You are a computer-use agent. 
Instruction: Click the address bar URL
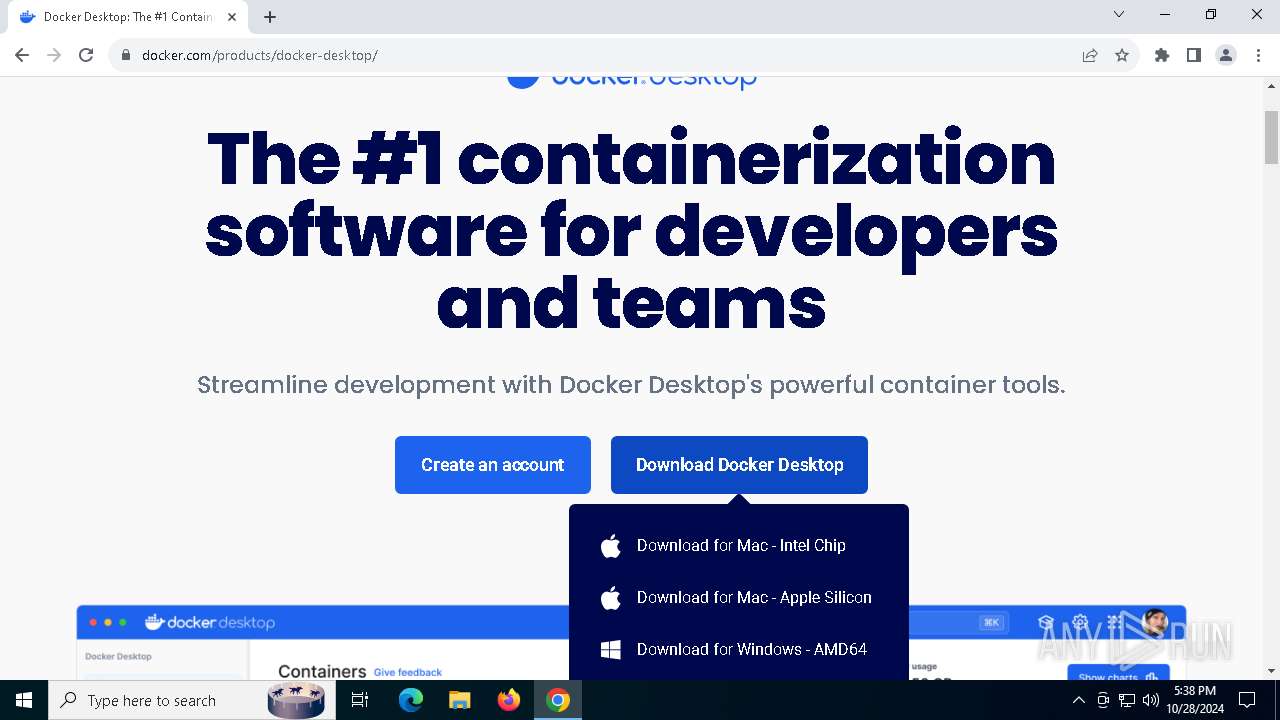(x=260, y=55)
